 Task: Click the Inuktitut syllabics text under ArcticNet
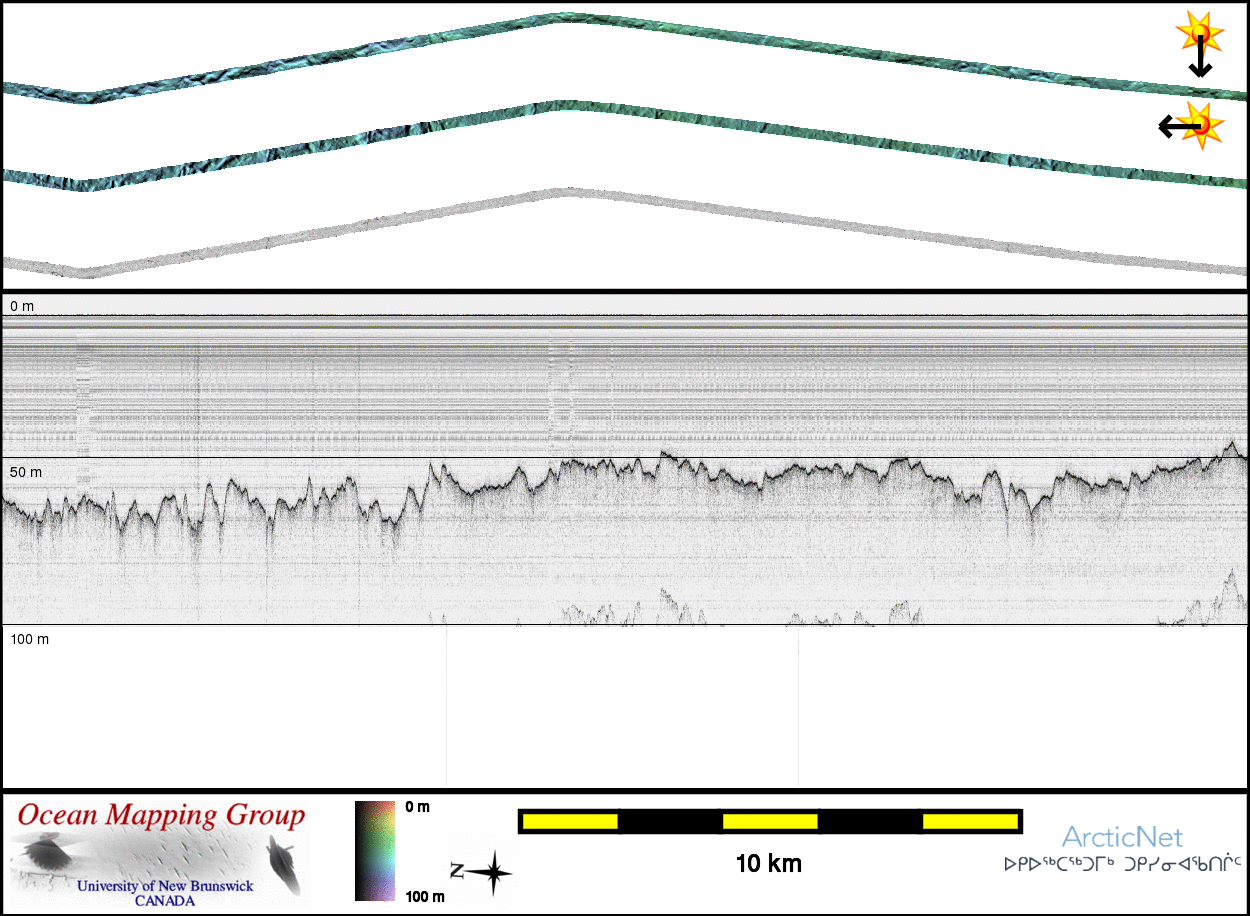(1122, 862)
